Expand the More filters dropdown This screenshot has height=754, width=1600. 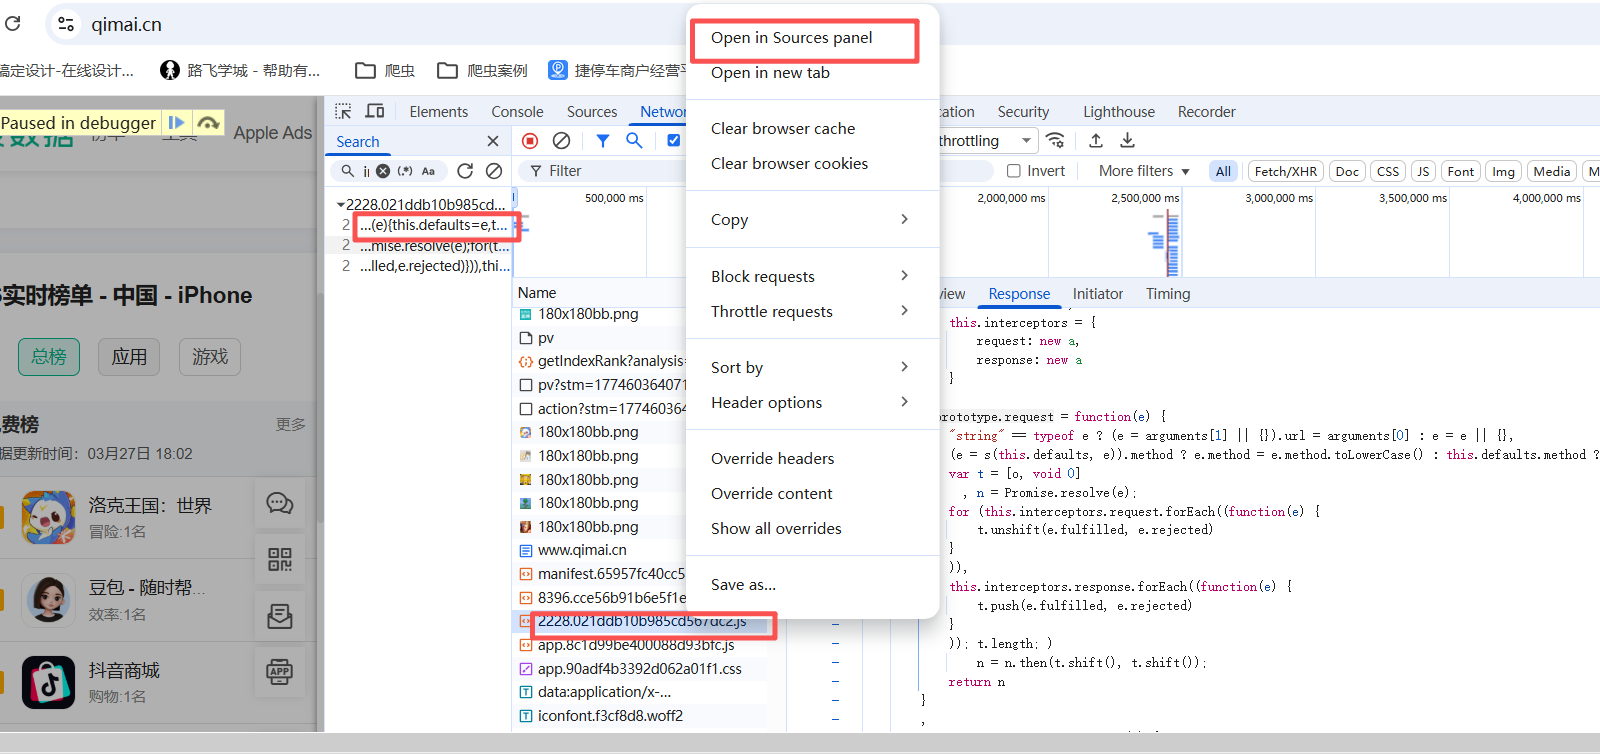1144,171
